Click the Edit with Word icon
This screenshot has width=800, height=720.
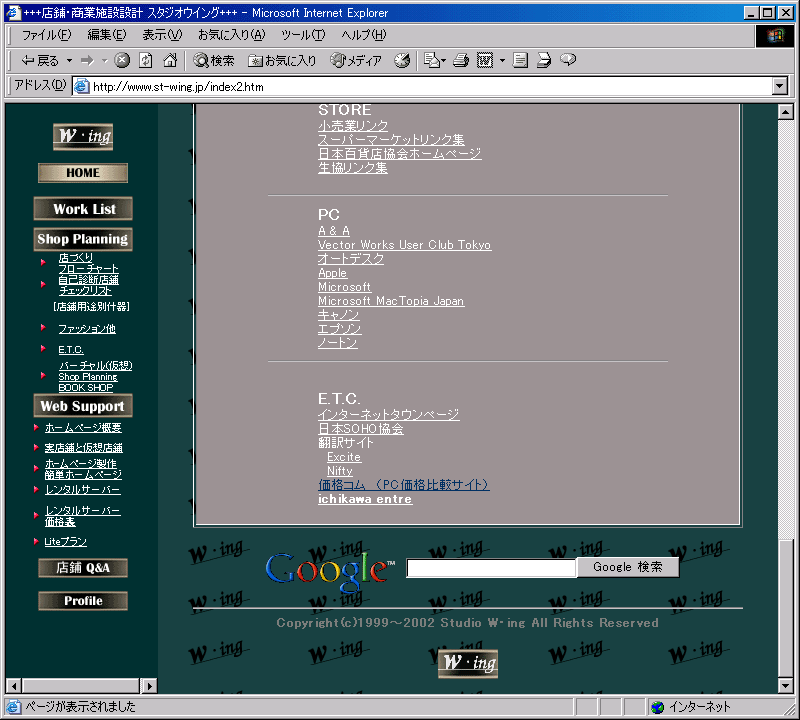click(x=485, y=60)
